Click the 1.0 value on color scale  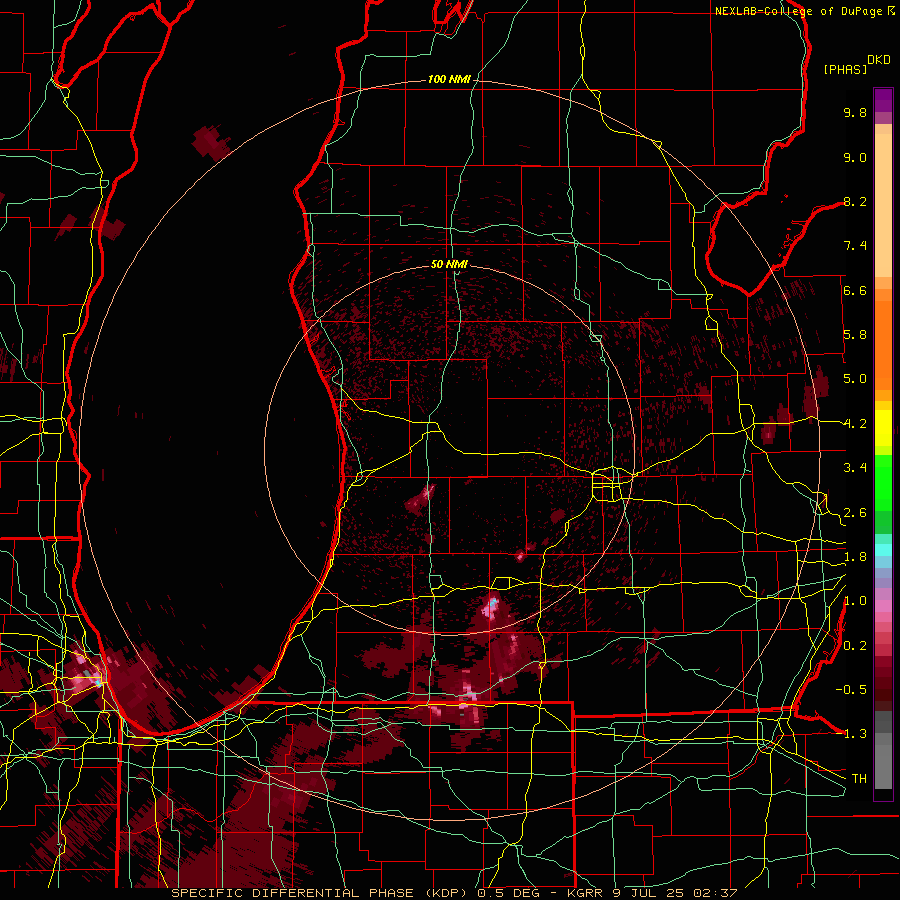[x=855, y=601]
